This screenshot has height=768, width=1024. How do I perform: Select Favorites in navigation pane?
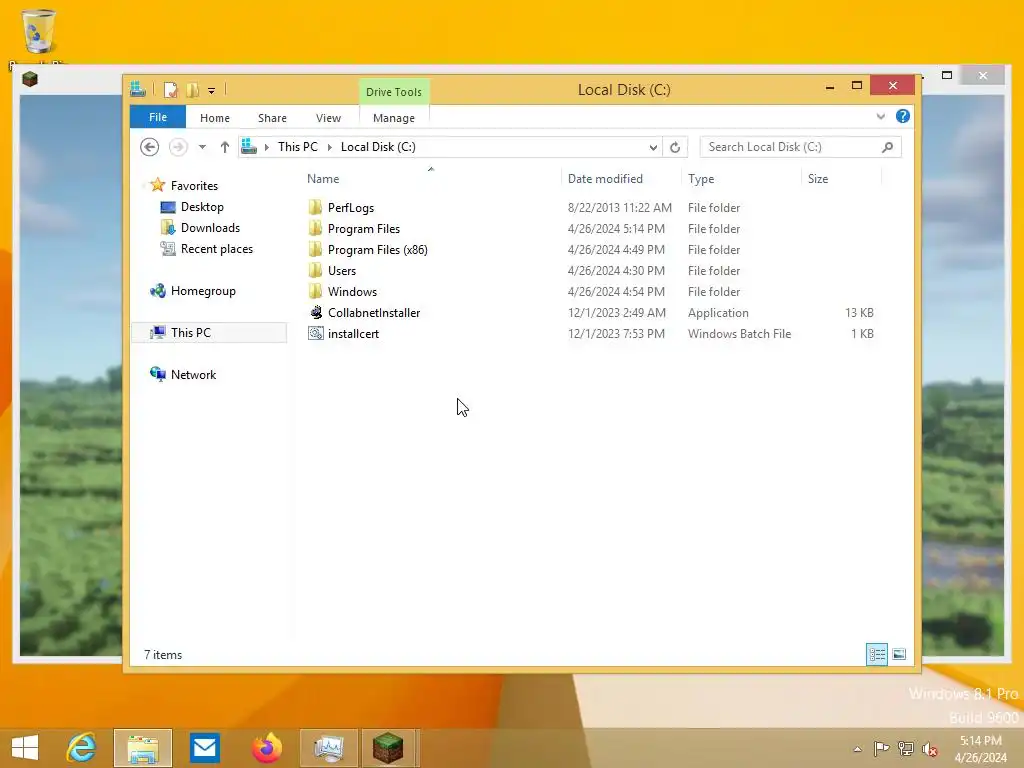click(194, 185)
